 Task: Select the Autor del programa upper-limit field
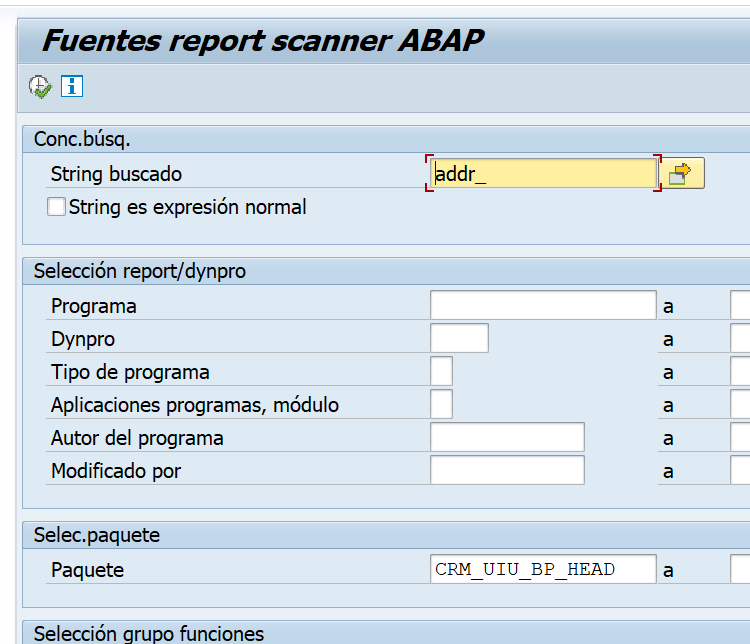(740, 438)
